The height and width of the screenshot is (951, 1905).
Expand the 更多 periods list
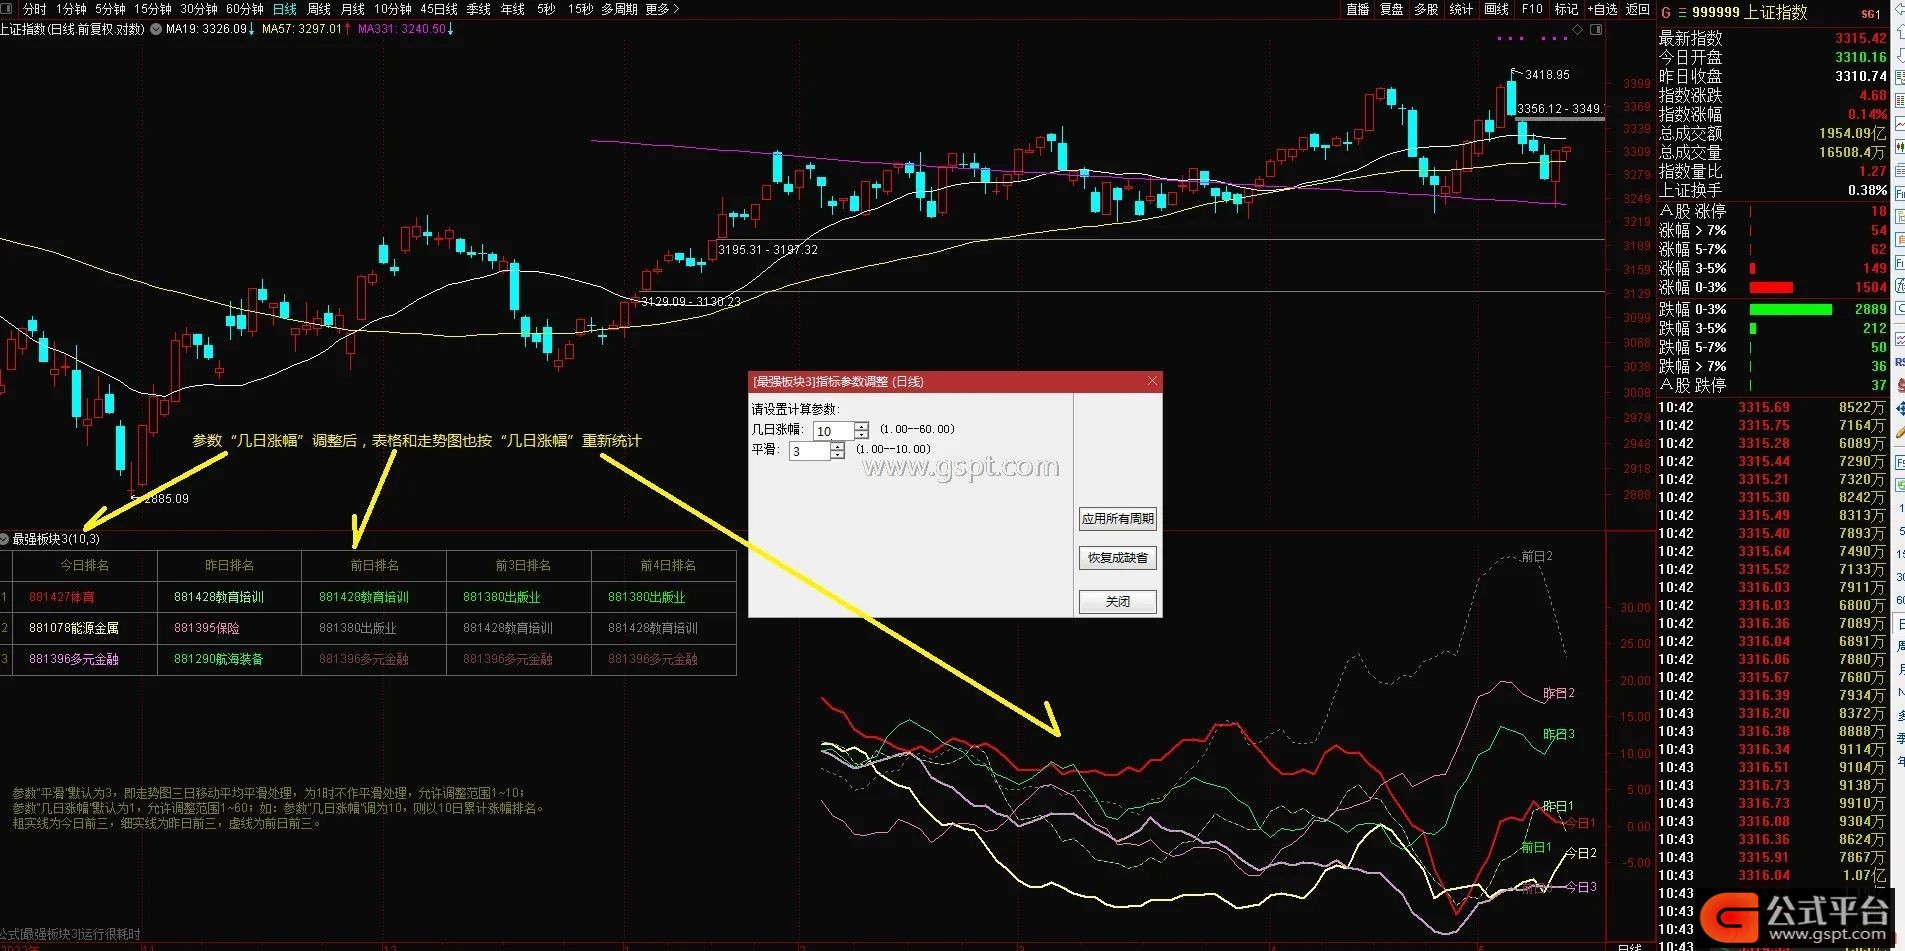[663, 9]
